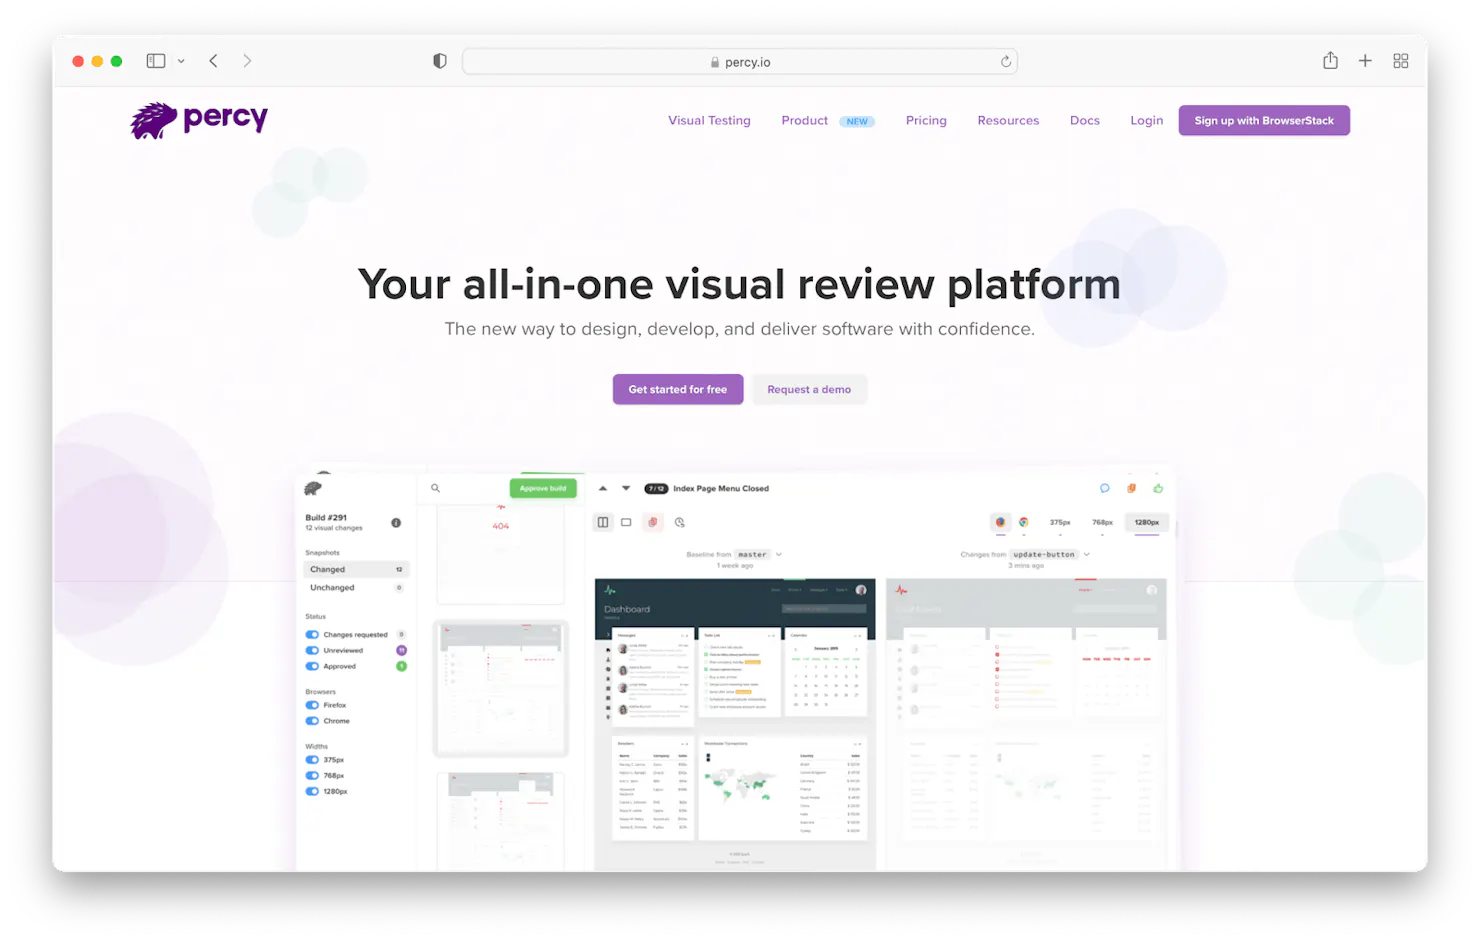Reload the percy.io page
Viewport: 1480px width, 941px height.
coord(1006,62)
